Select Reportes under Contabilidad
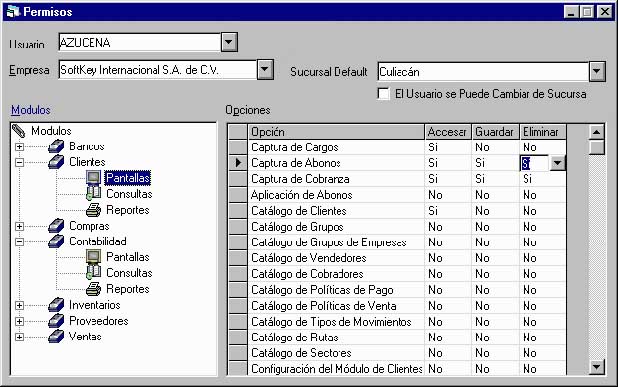This screenshot has height=387, width=618. point(128,289)
